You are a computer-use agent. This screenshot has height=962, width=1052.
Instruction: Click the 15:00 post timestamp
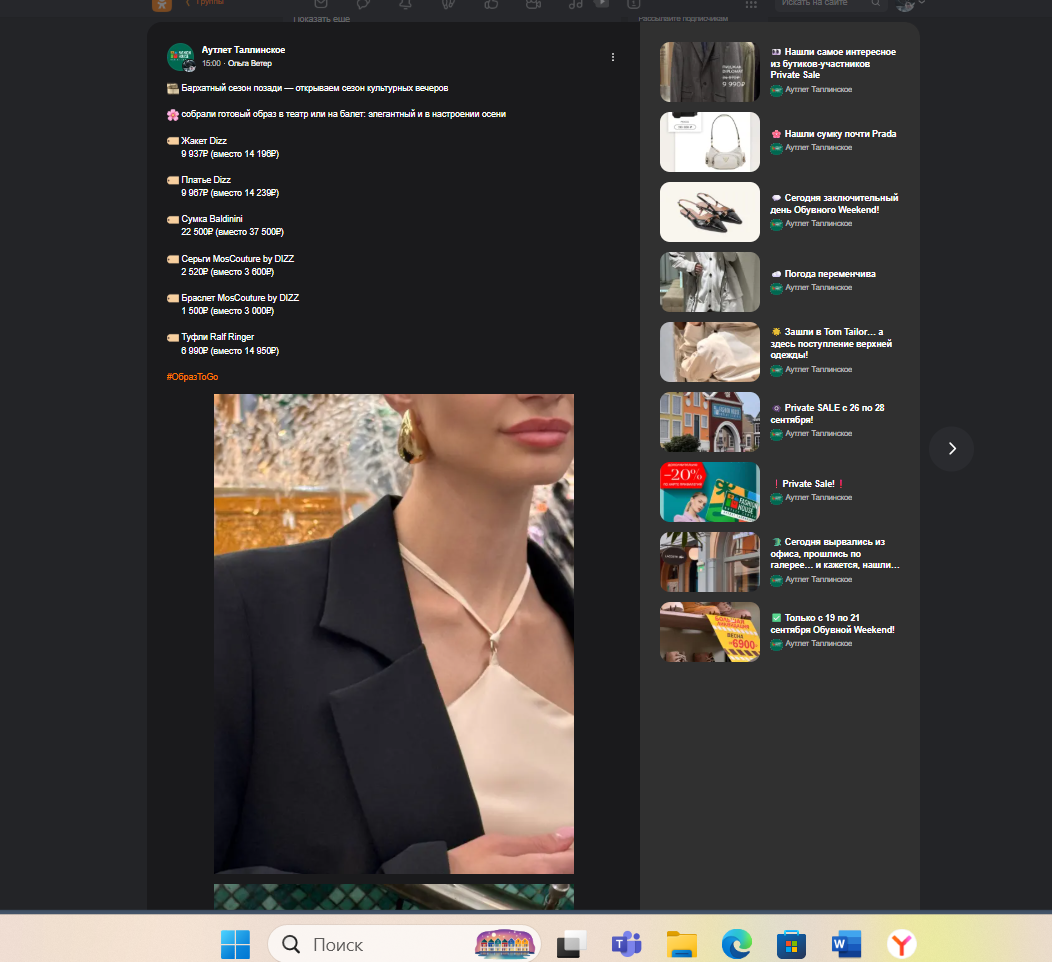pos(211,64)
